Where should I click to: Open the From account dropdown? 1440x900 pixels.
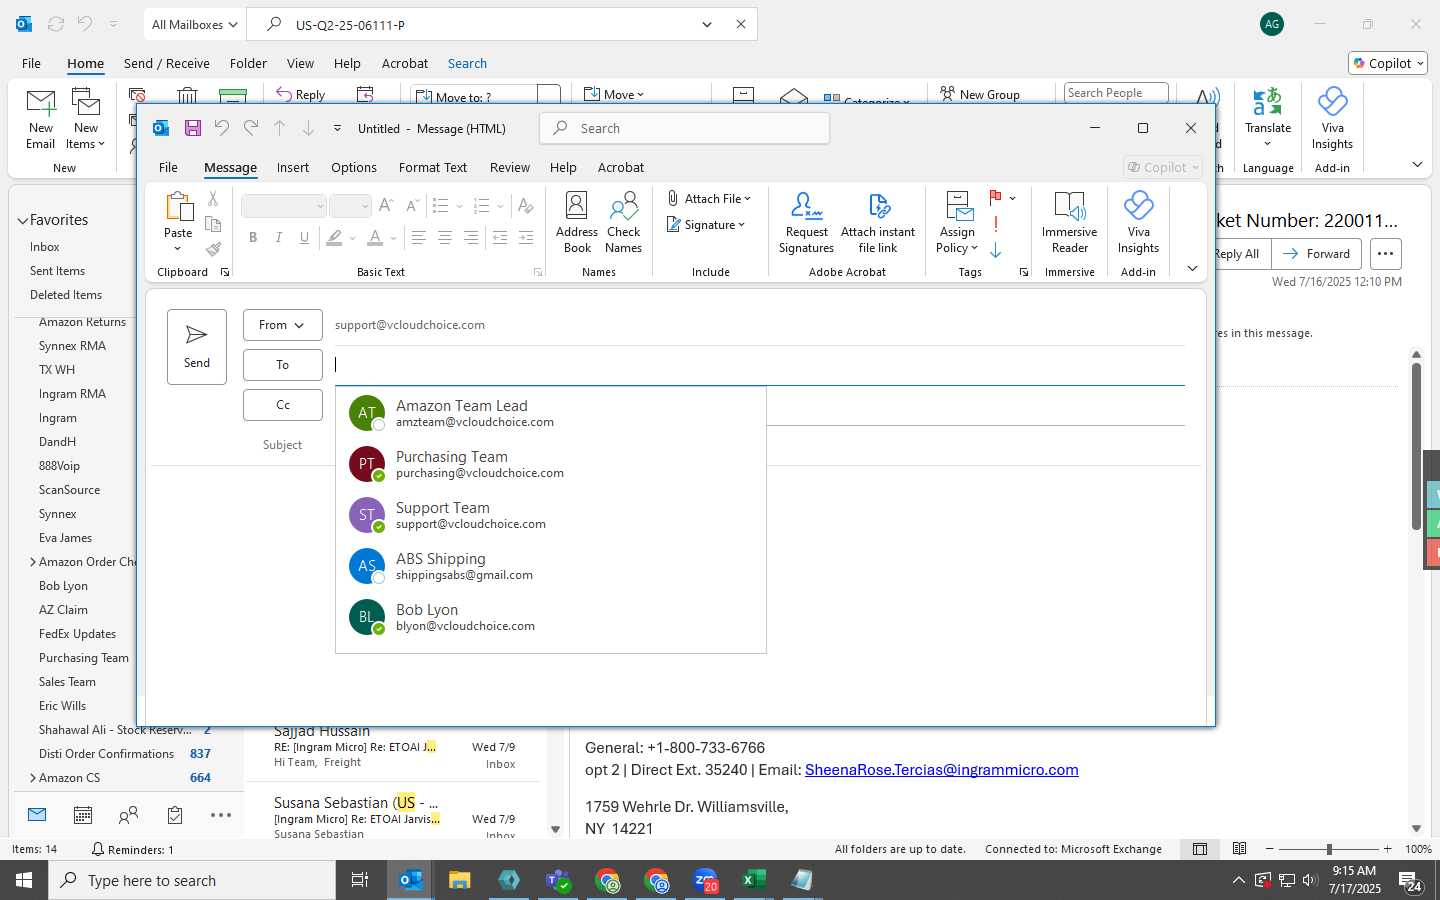pos(282,325)
